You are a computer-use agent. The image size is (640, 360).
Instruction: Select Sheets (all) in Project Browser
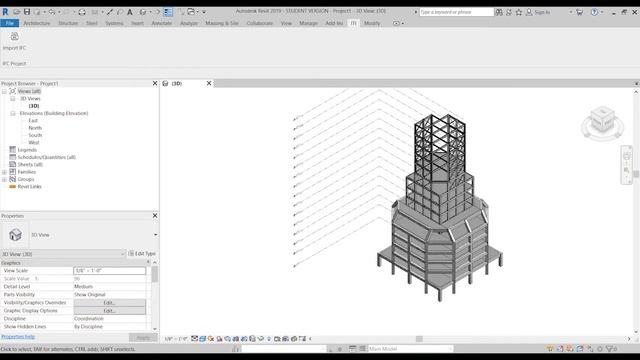click(30, 164)
